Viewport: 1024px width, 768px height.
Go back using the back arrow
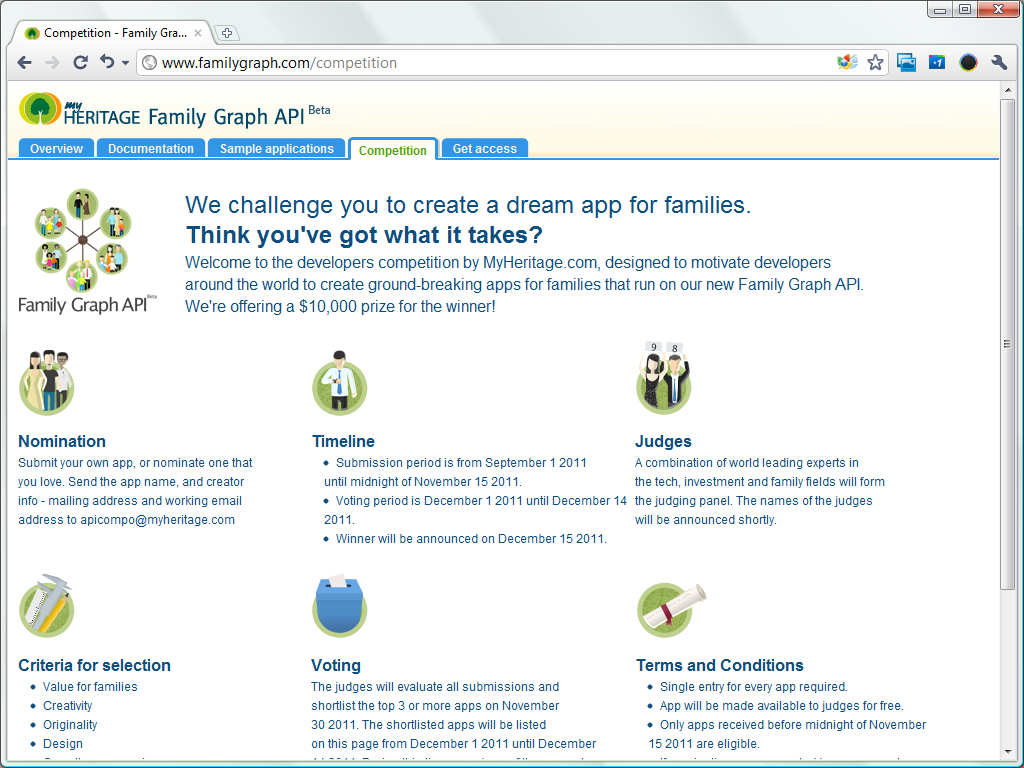25,62
